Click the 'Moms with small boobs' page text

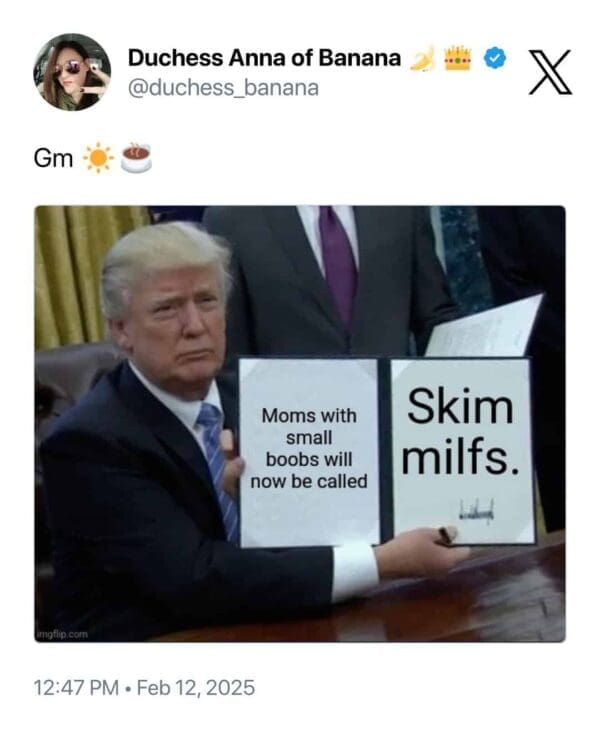click(x=309, y=449)
